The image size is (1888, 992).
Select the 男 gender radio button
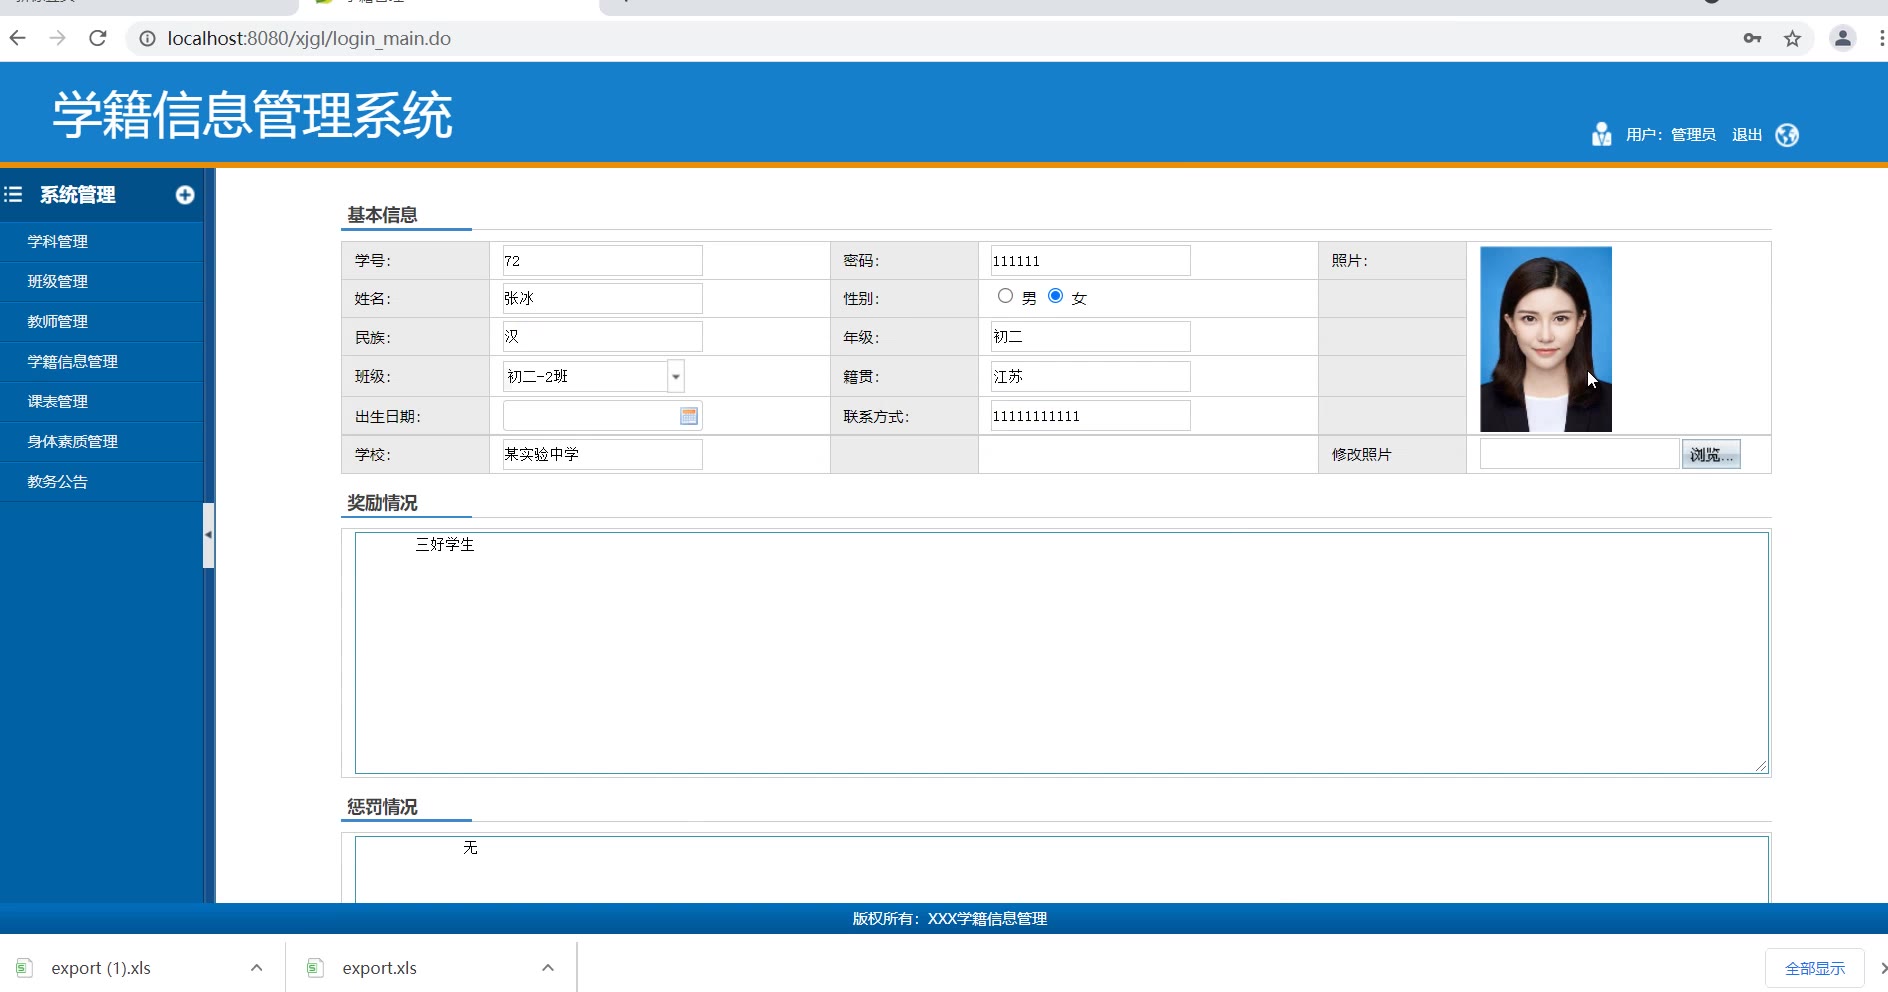(1005, 296)
